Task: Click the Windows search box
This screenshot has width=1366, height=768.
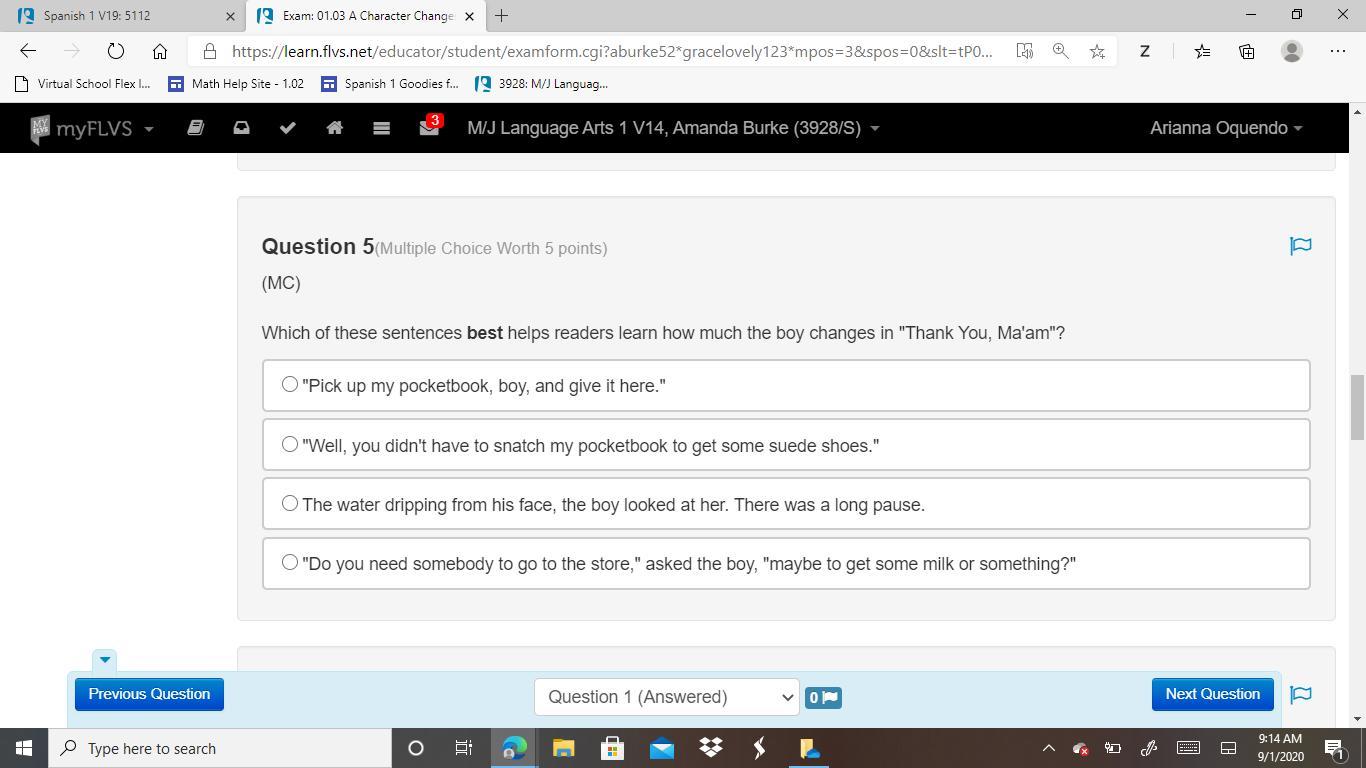Action: point(220,748)
